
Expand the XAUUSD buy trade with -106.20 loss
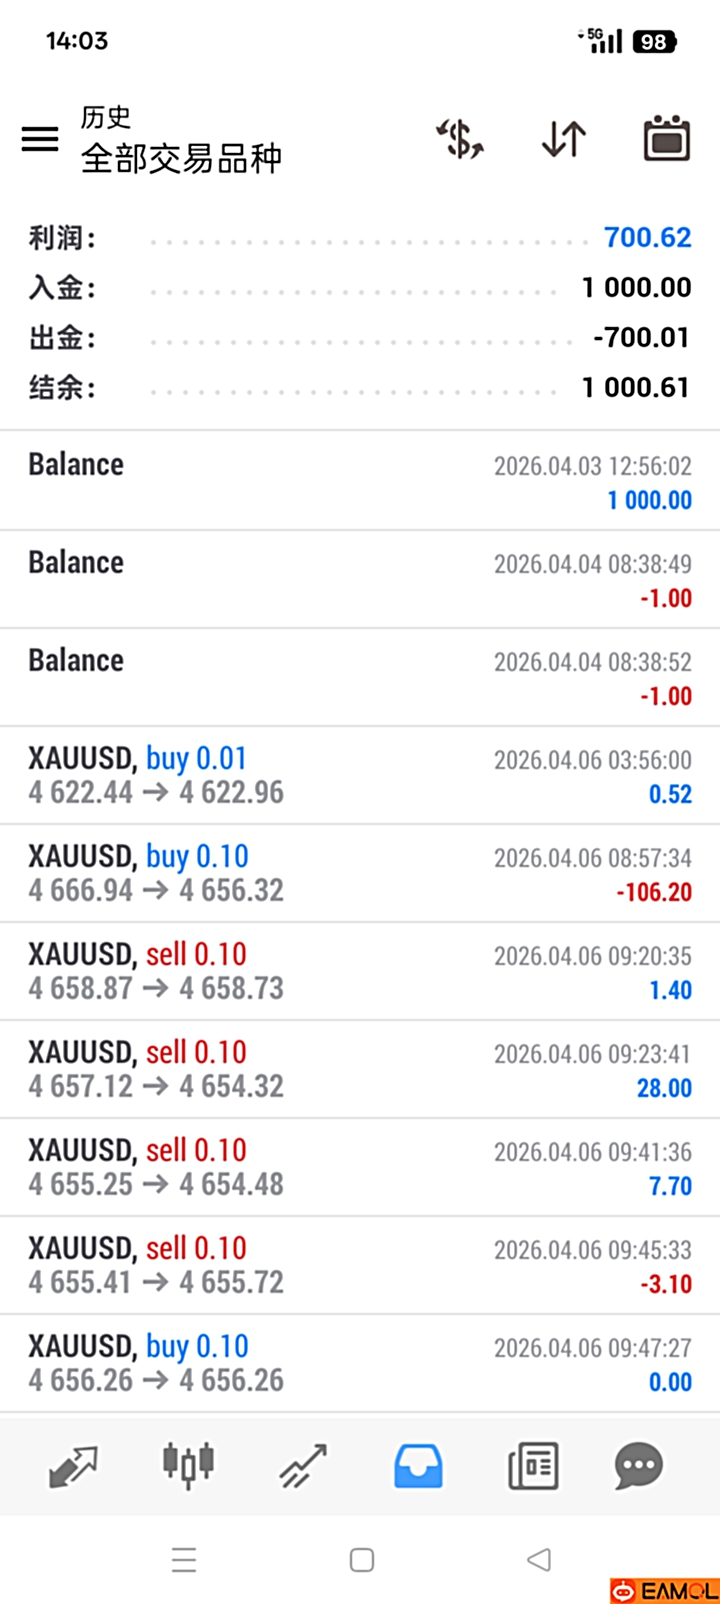click(360, 873)
